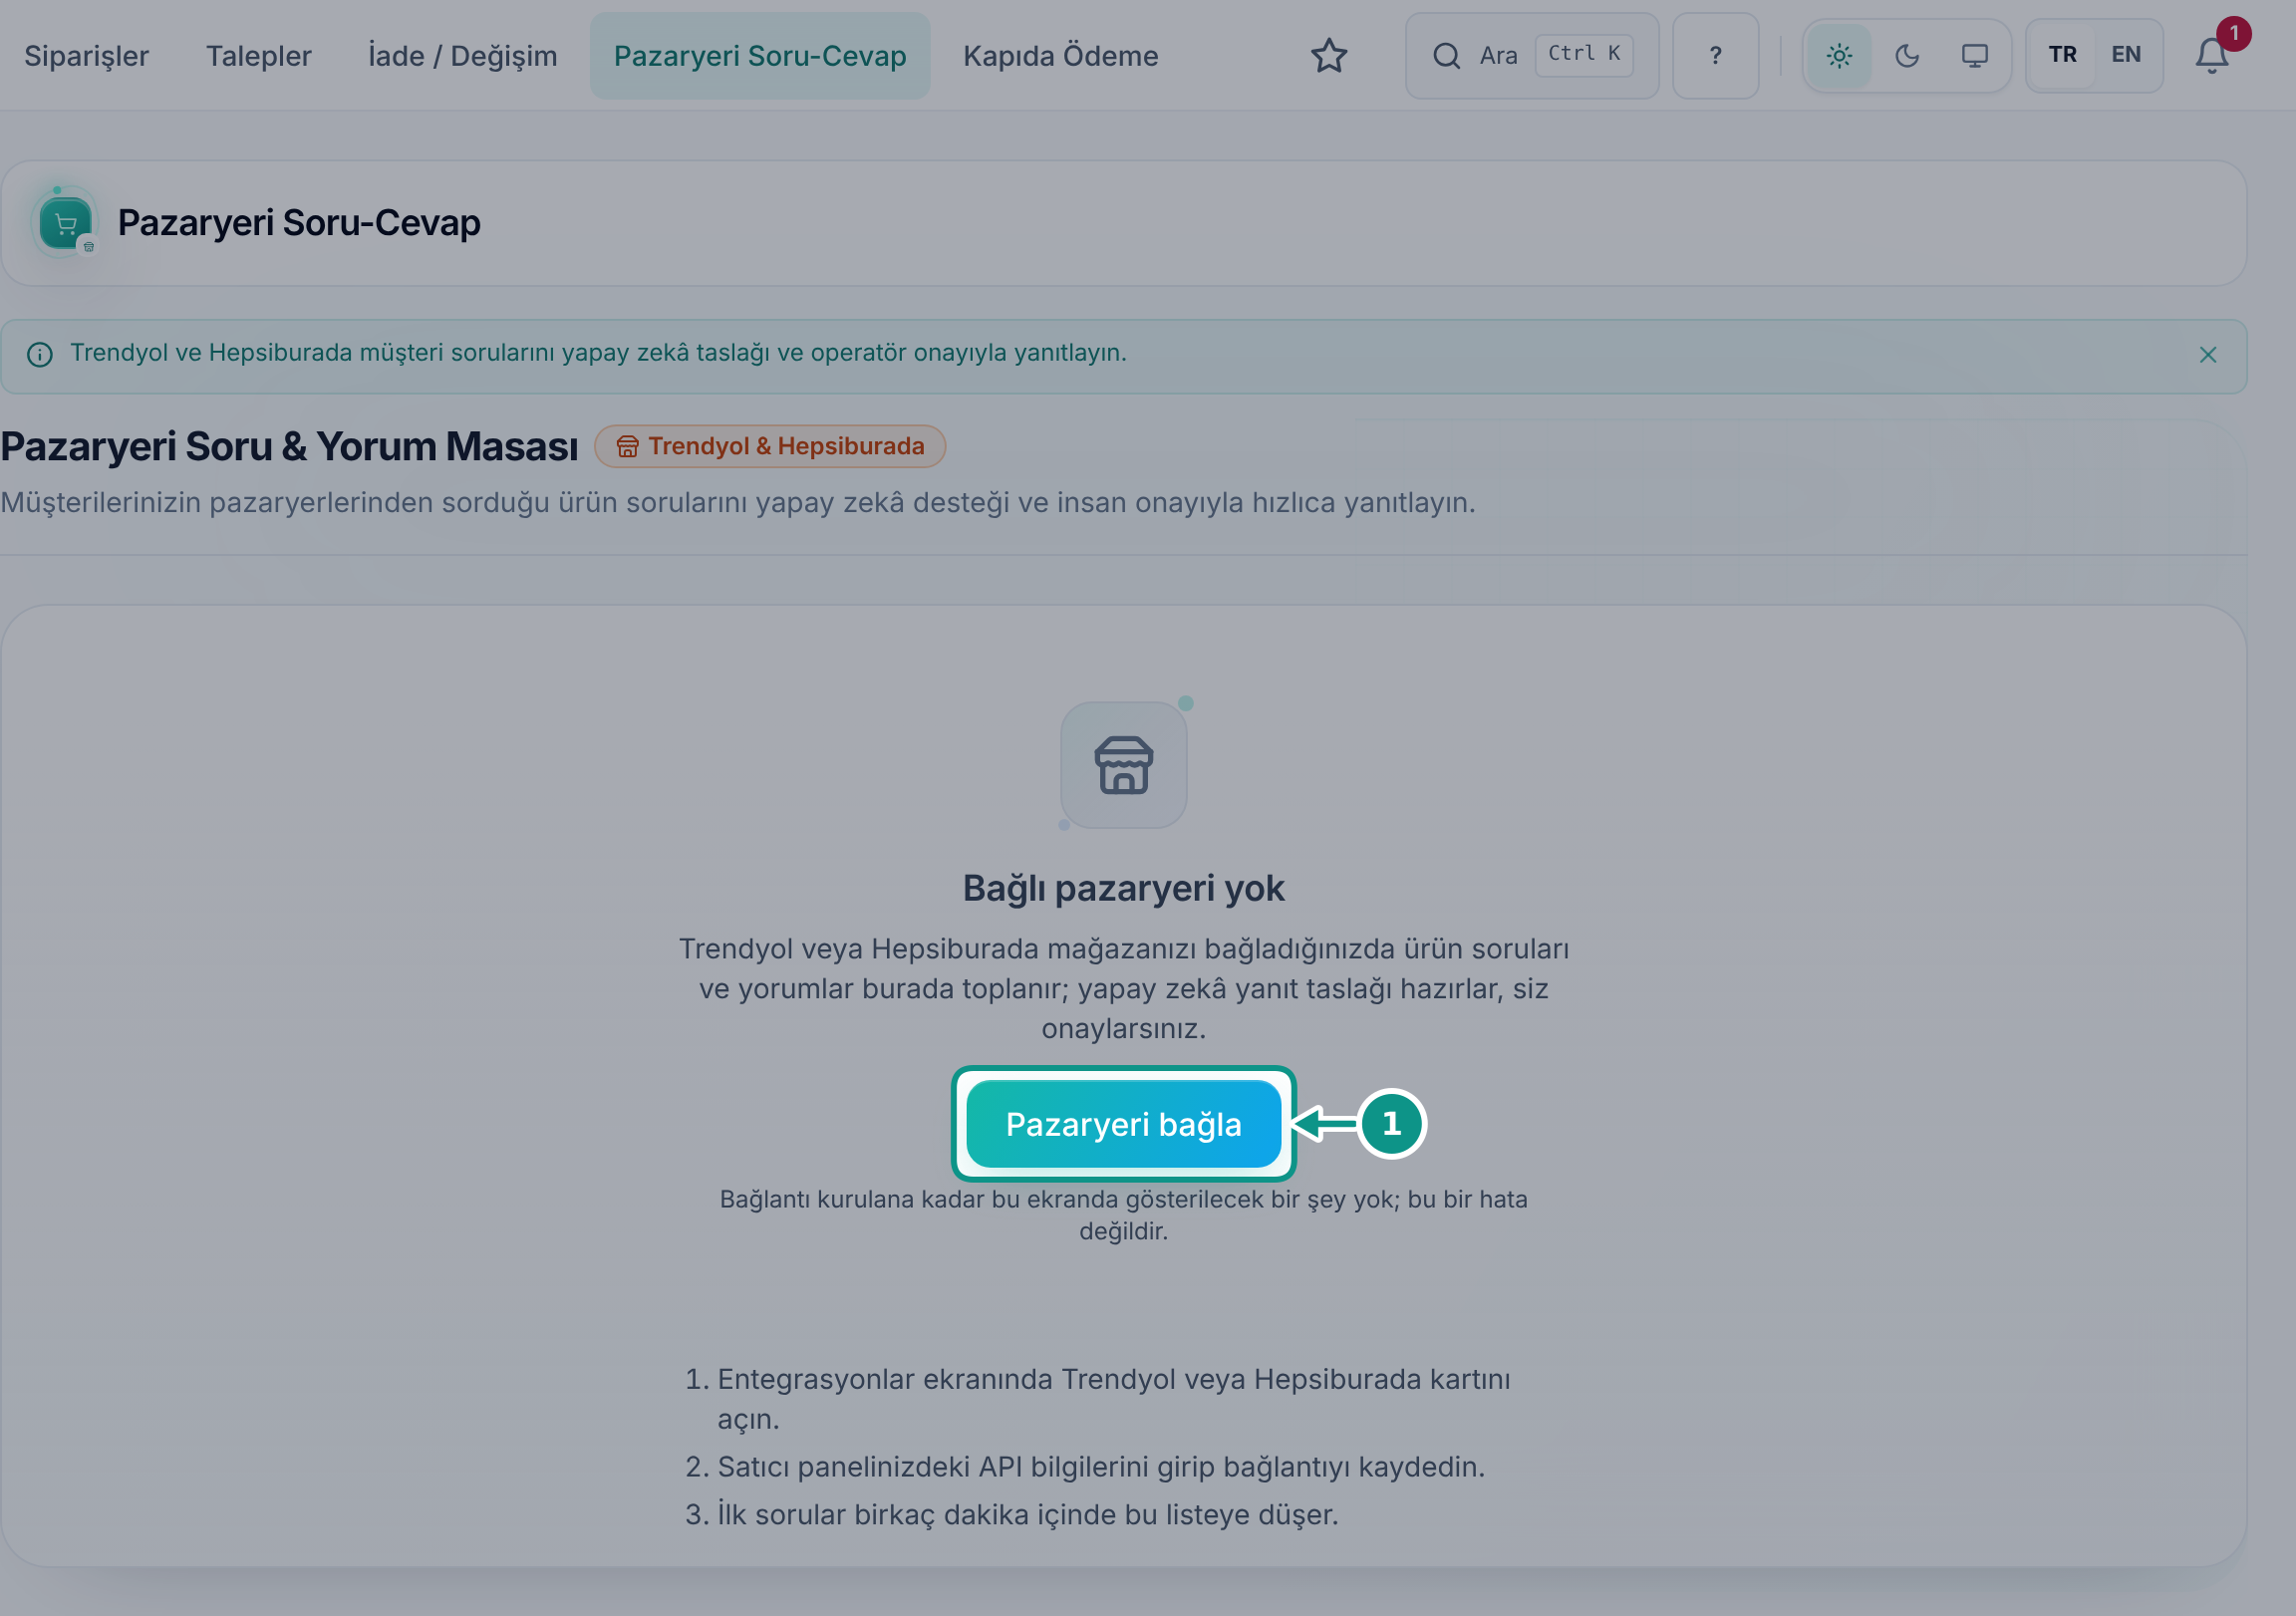2296x1616 pixels.
Task: Click the note Bağlantı kurulana kadar
Action: point(1123,1215)
